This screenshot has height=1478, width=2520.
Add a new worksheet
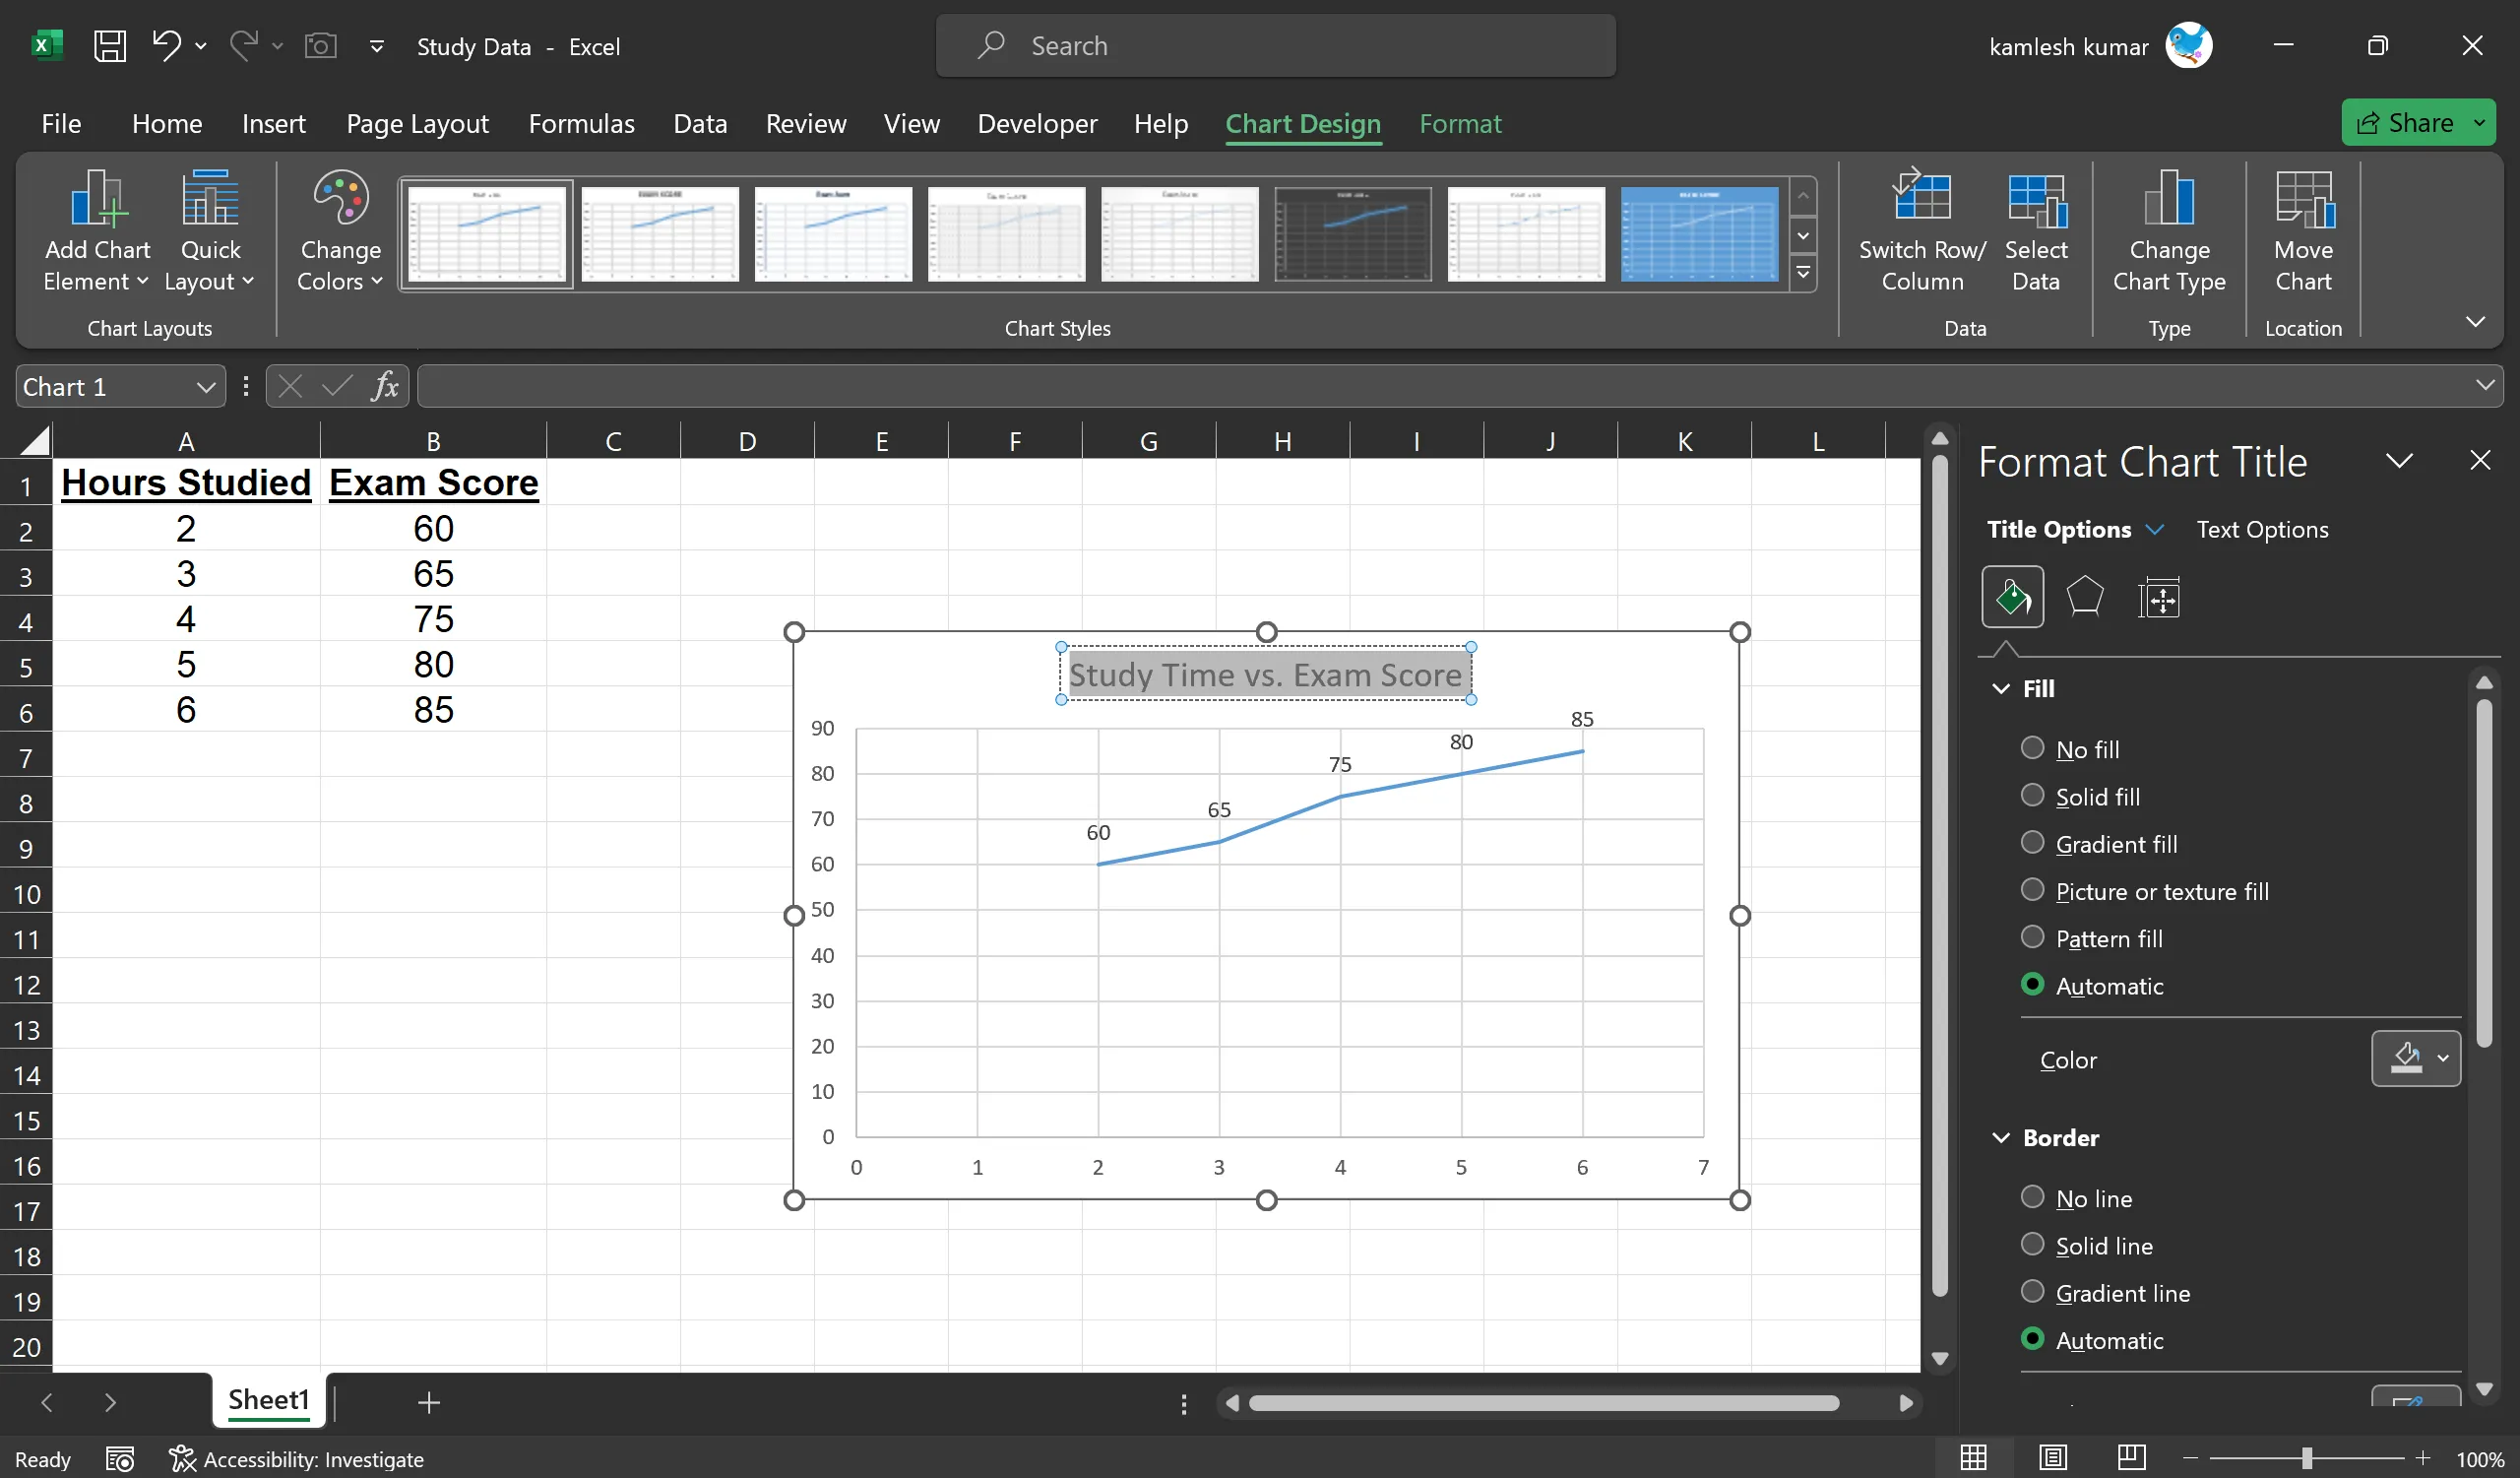coord(428,1402)
